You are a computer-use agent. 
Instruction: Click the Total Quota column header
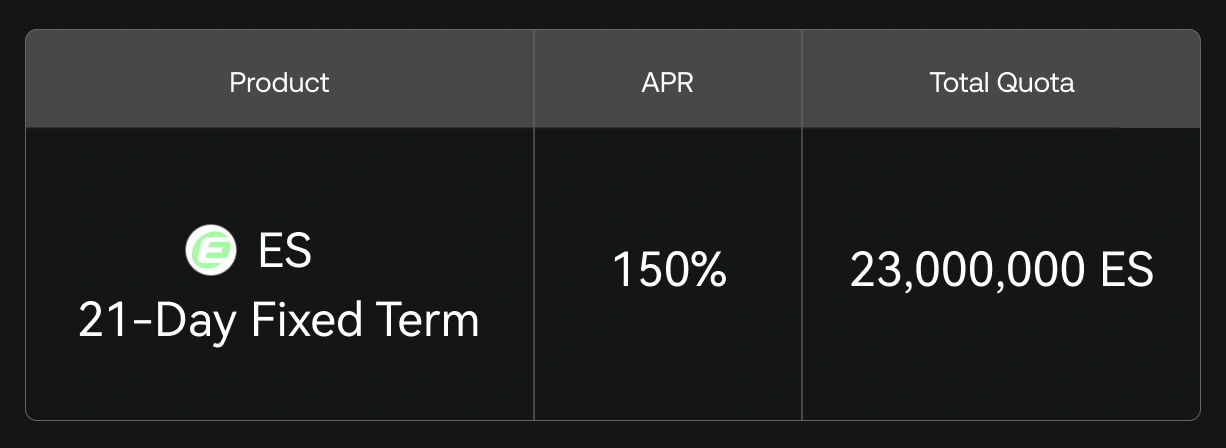(1001, 82)
